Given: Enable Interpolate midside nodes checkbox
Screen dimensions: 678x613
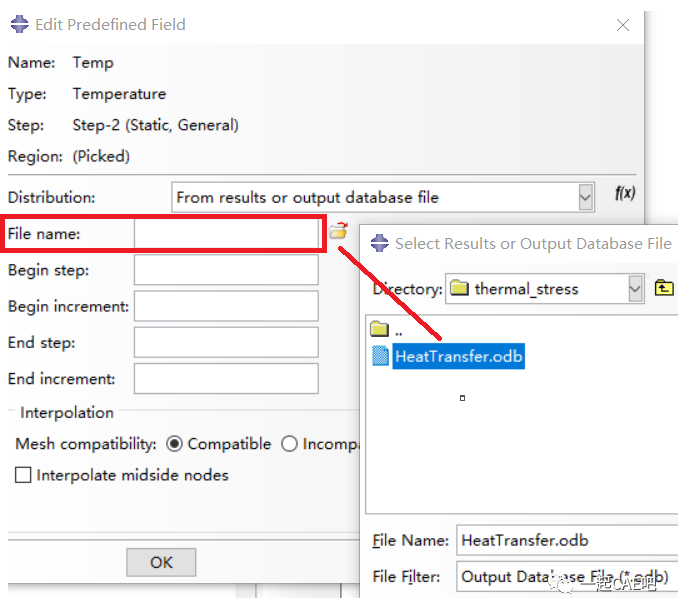Looking at the screenshot, I should (x=23, y=475).
